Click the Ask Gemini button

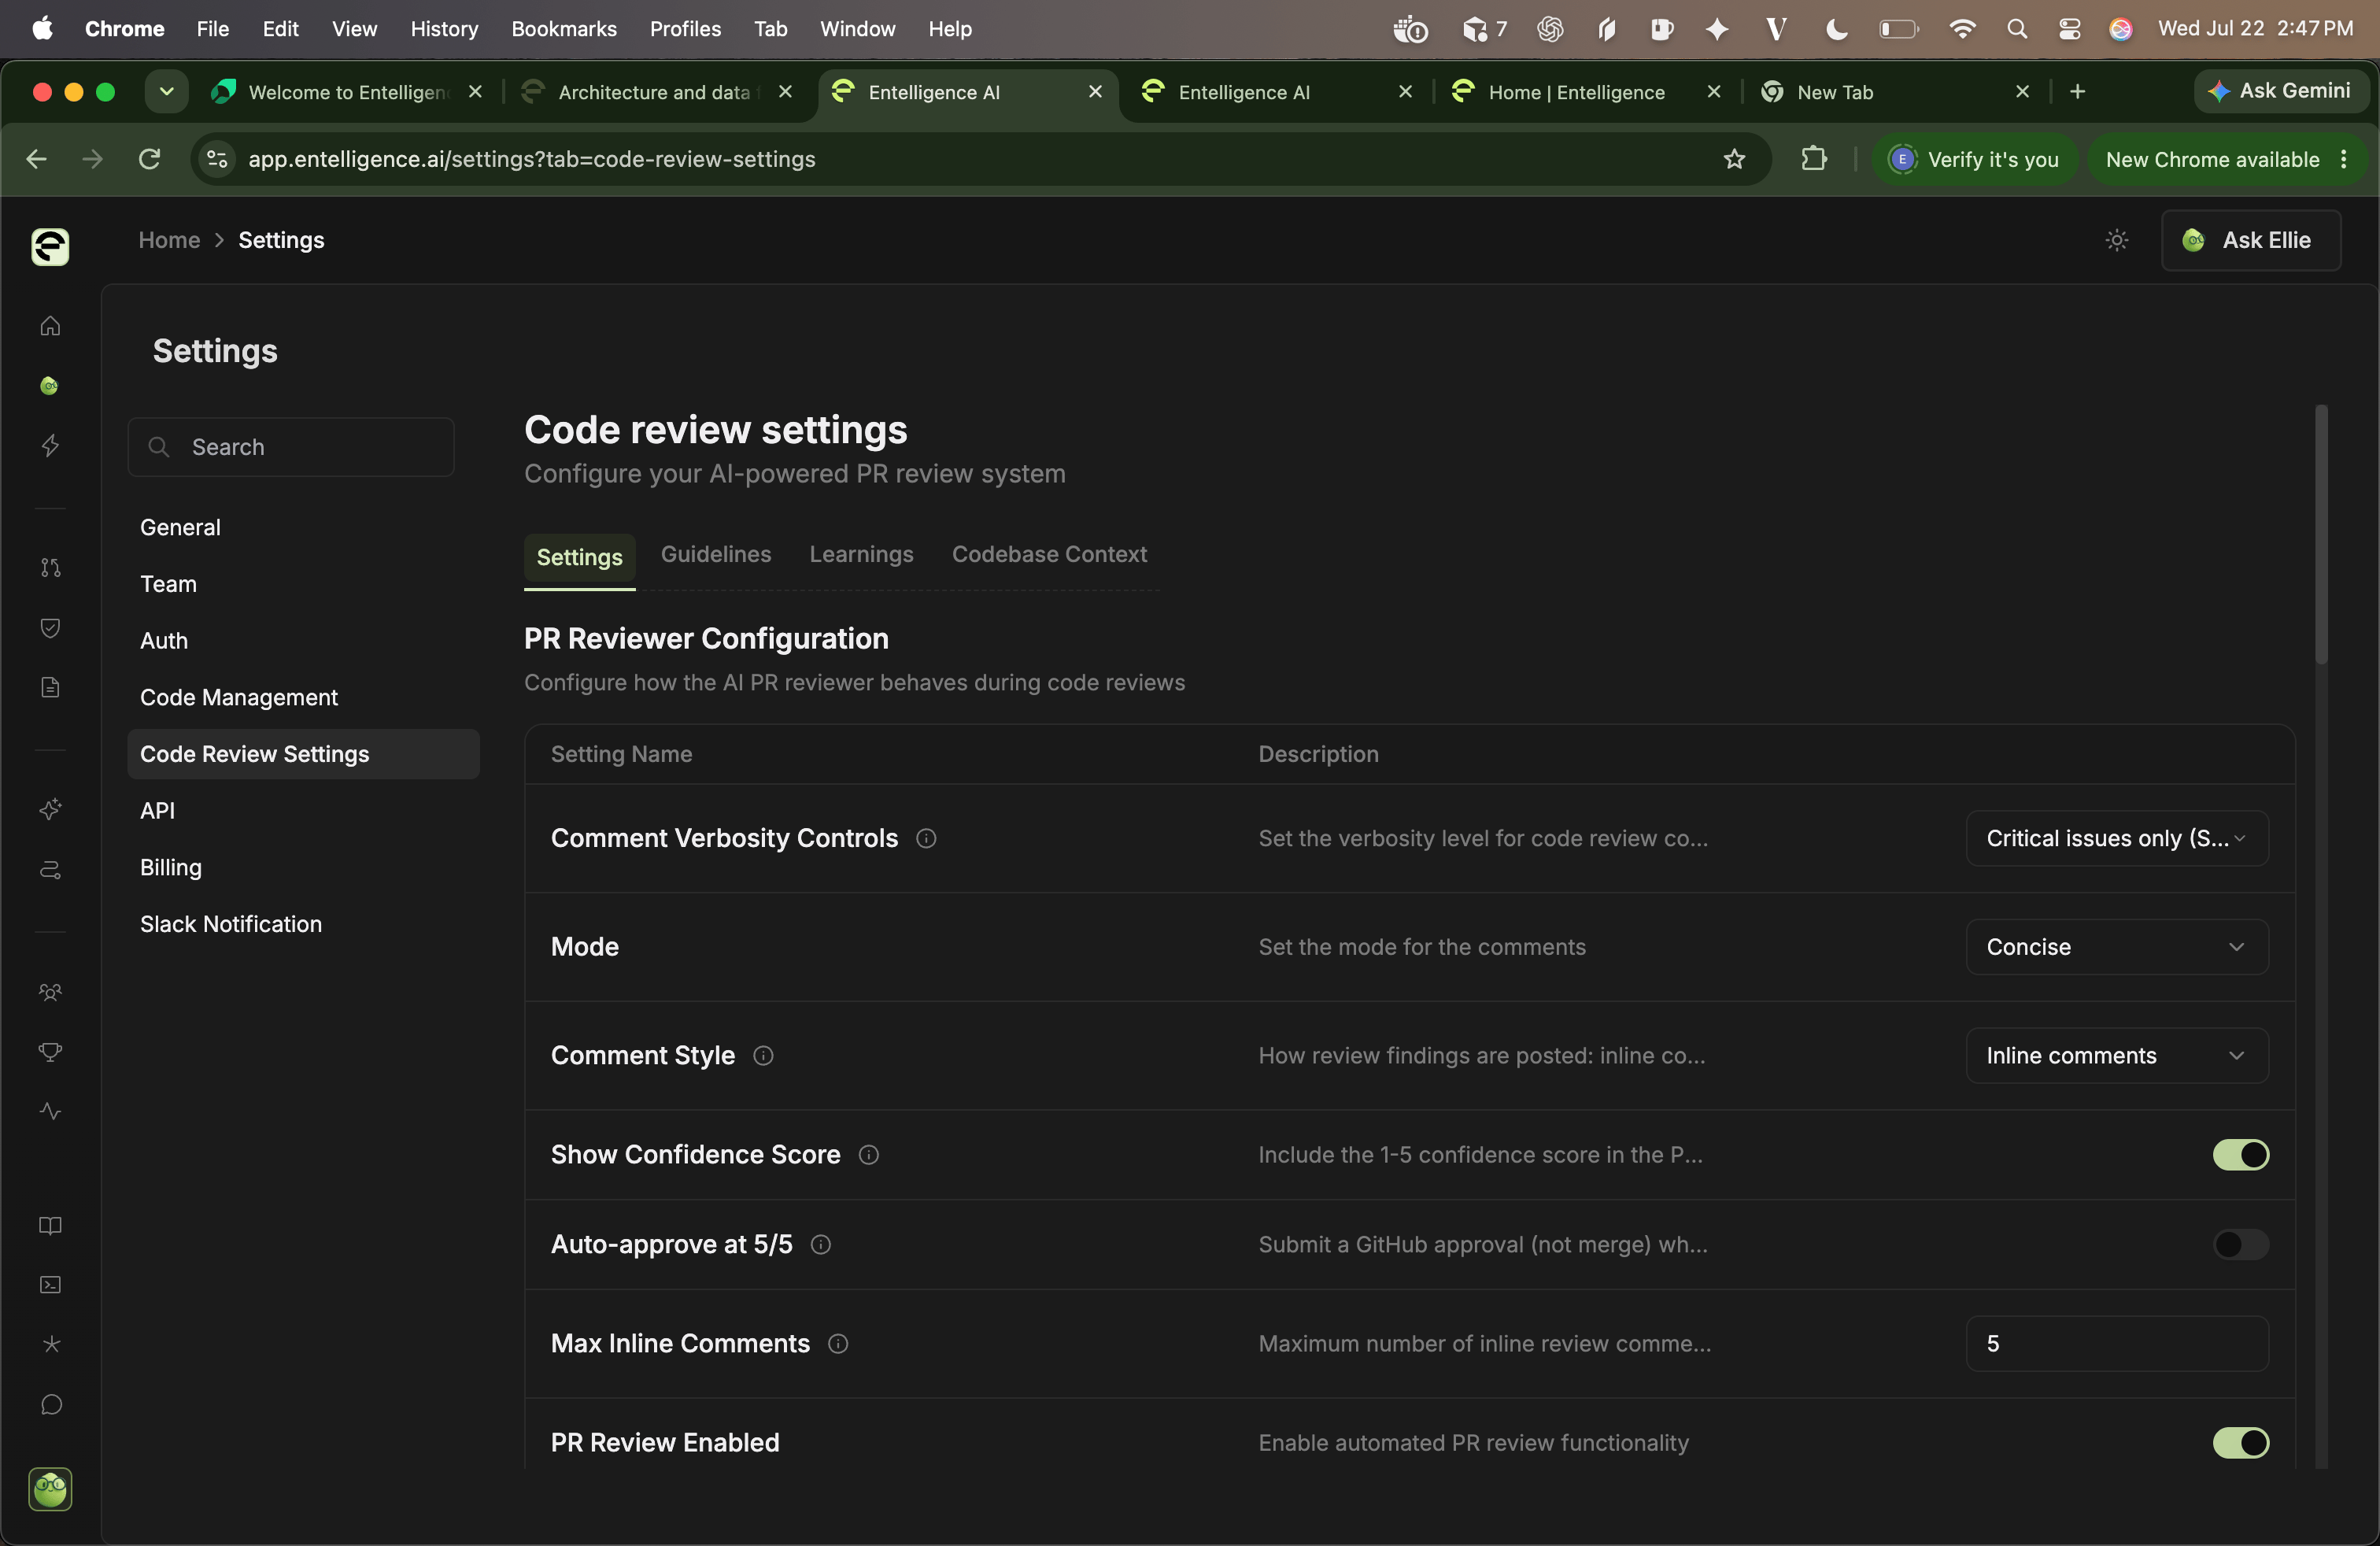point(2281,91)
